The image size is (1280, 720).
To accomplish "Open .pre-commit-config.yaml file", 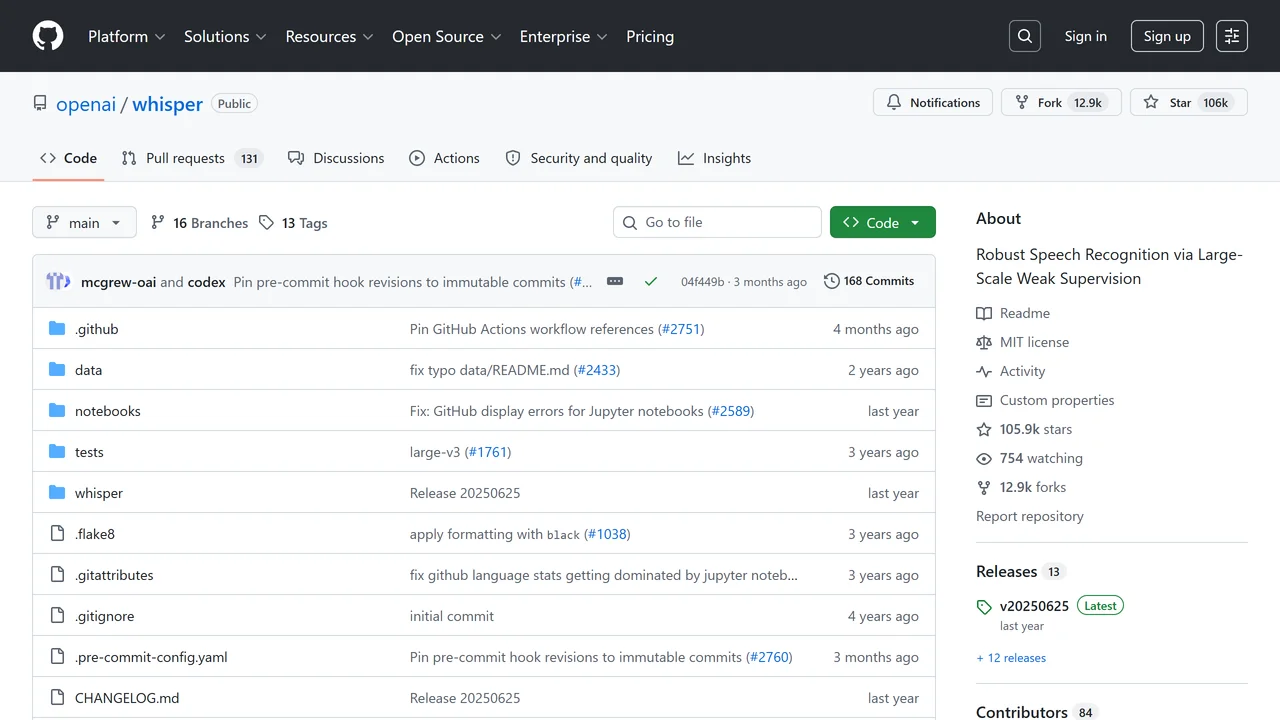I will pos(151,657).
